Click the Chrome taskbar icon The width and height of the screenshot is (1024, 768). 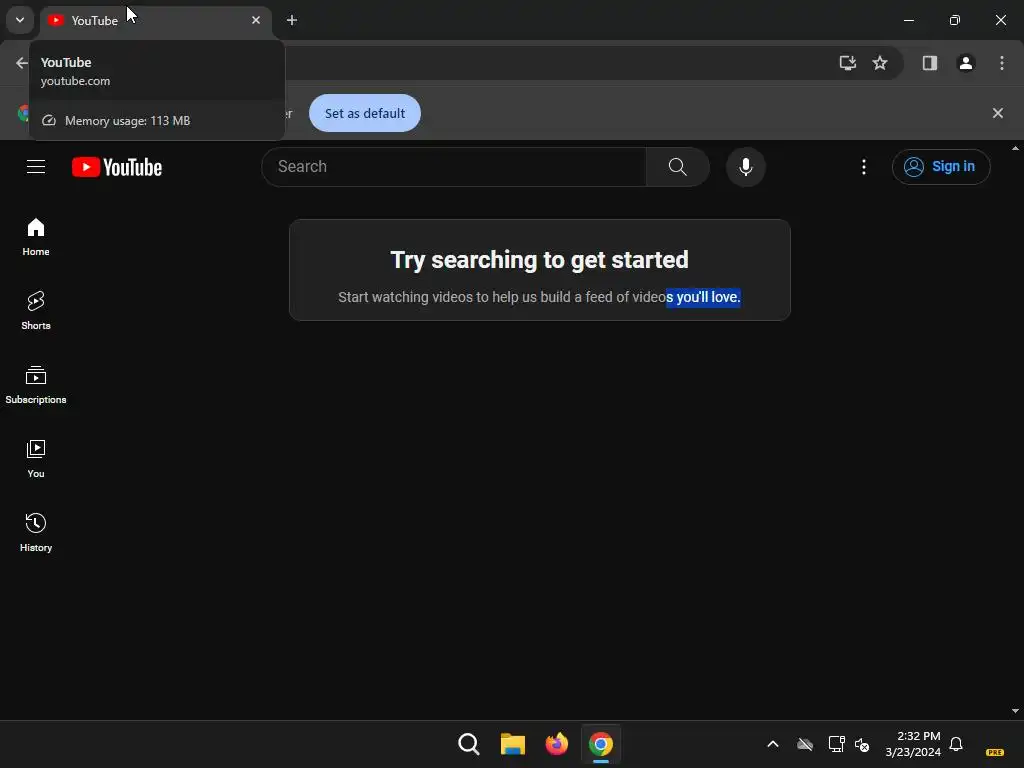[601, 744]
